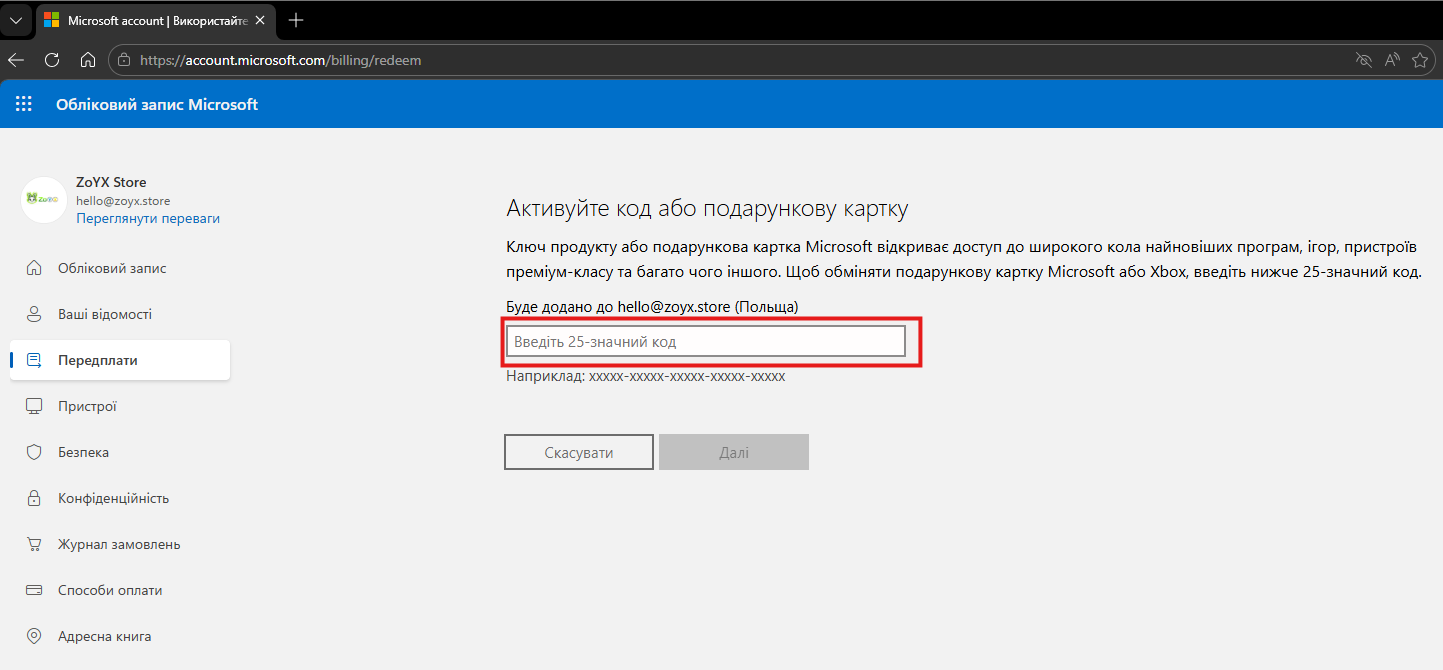Open Журнал замовлень in sidebar
The image size is (1443, 670).
tap(120, 544)
